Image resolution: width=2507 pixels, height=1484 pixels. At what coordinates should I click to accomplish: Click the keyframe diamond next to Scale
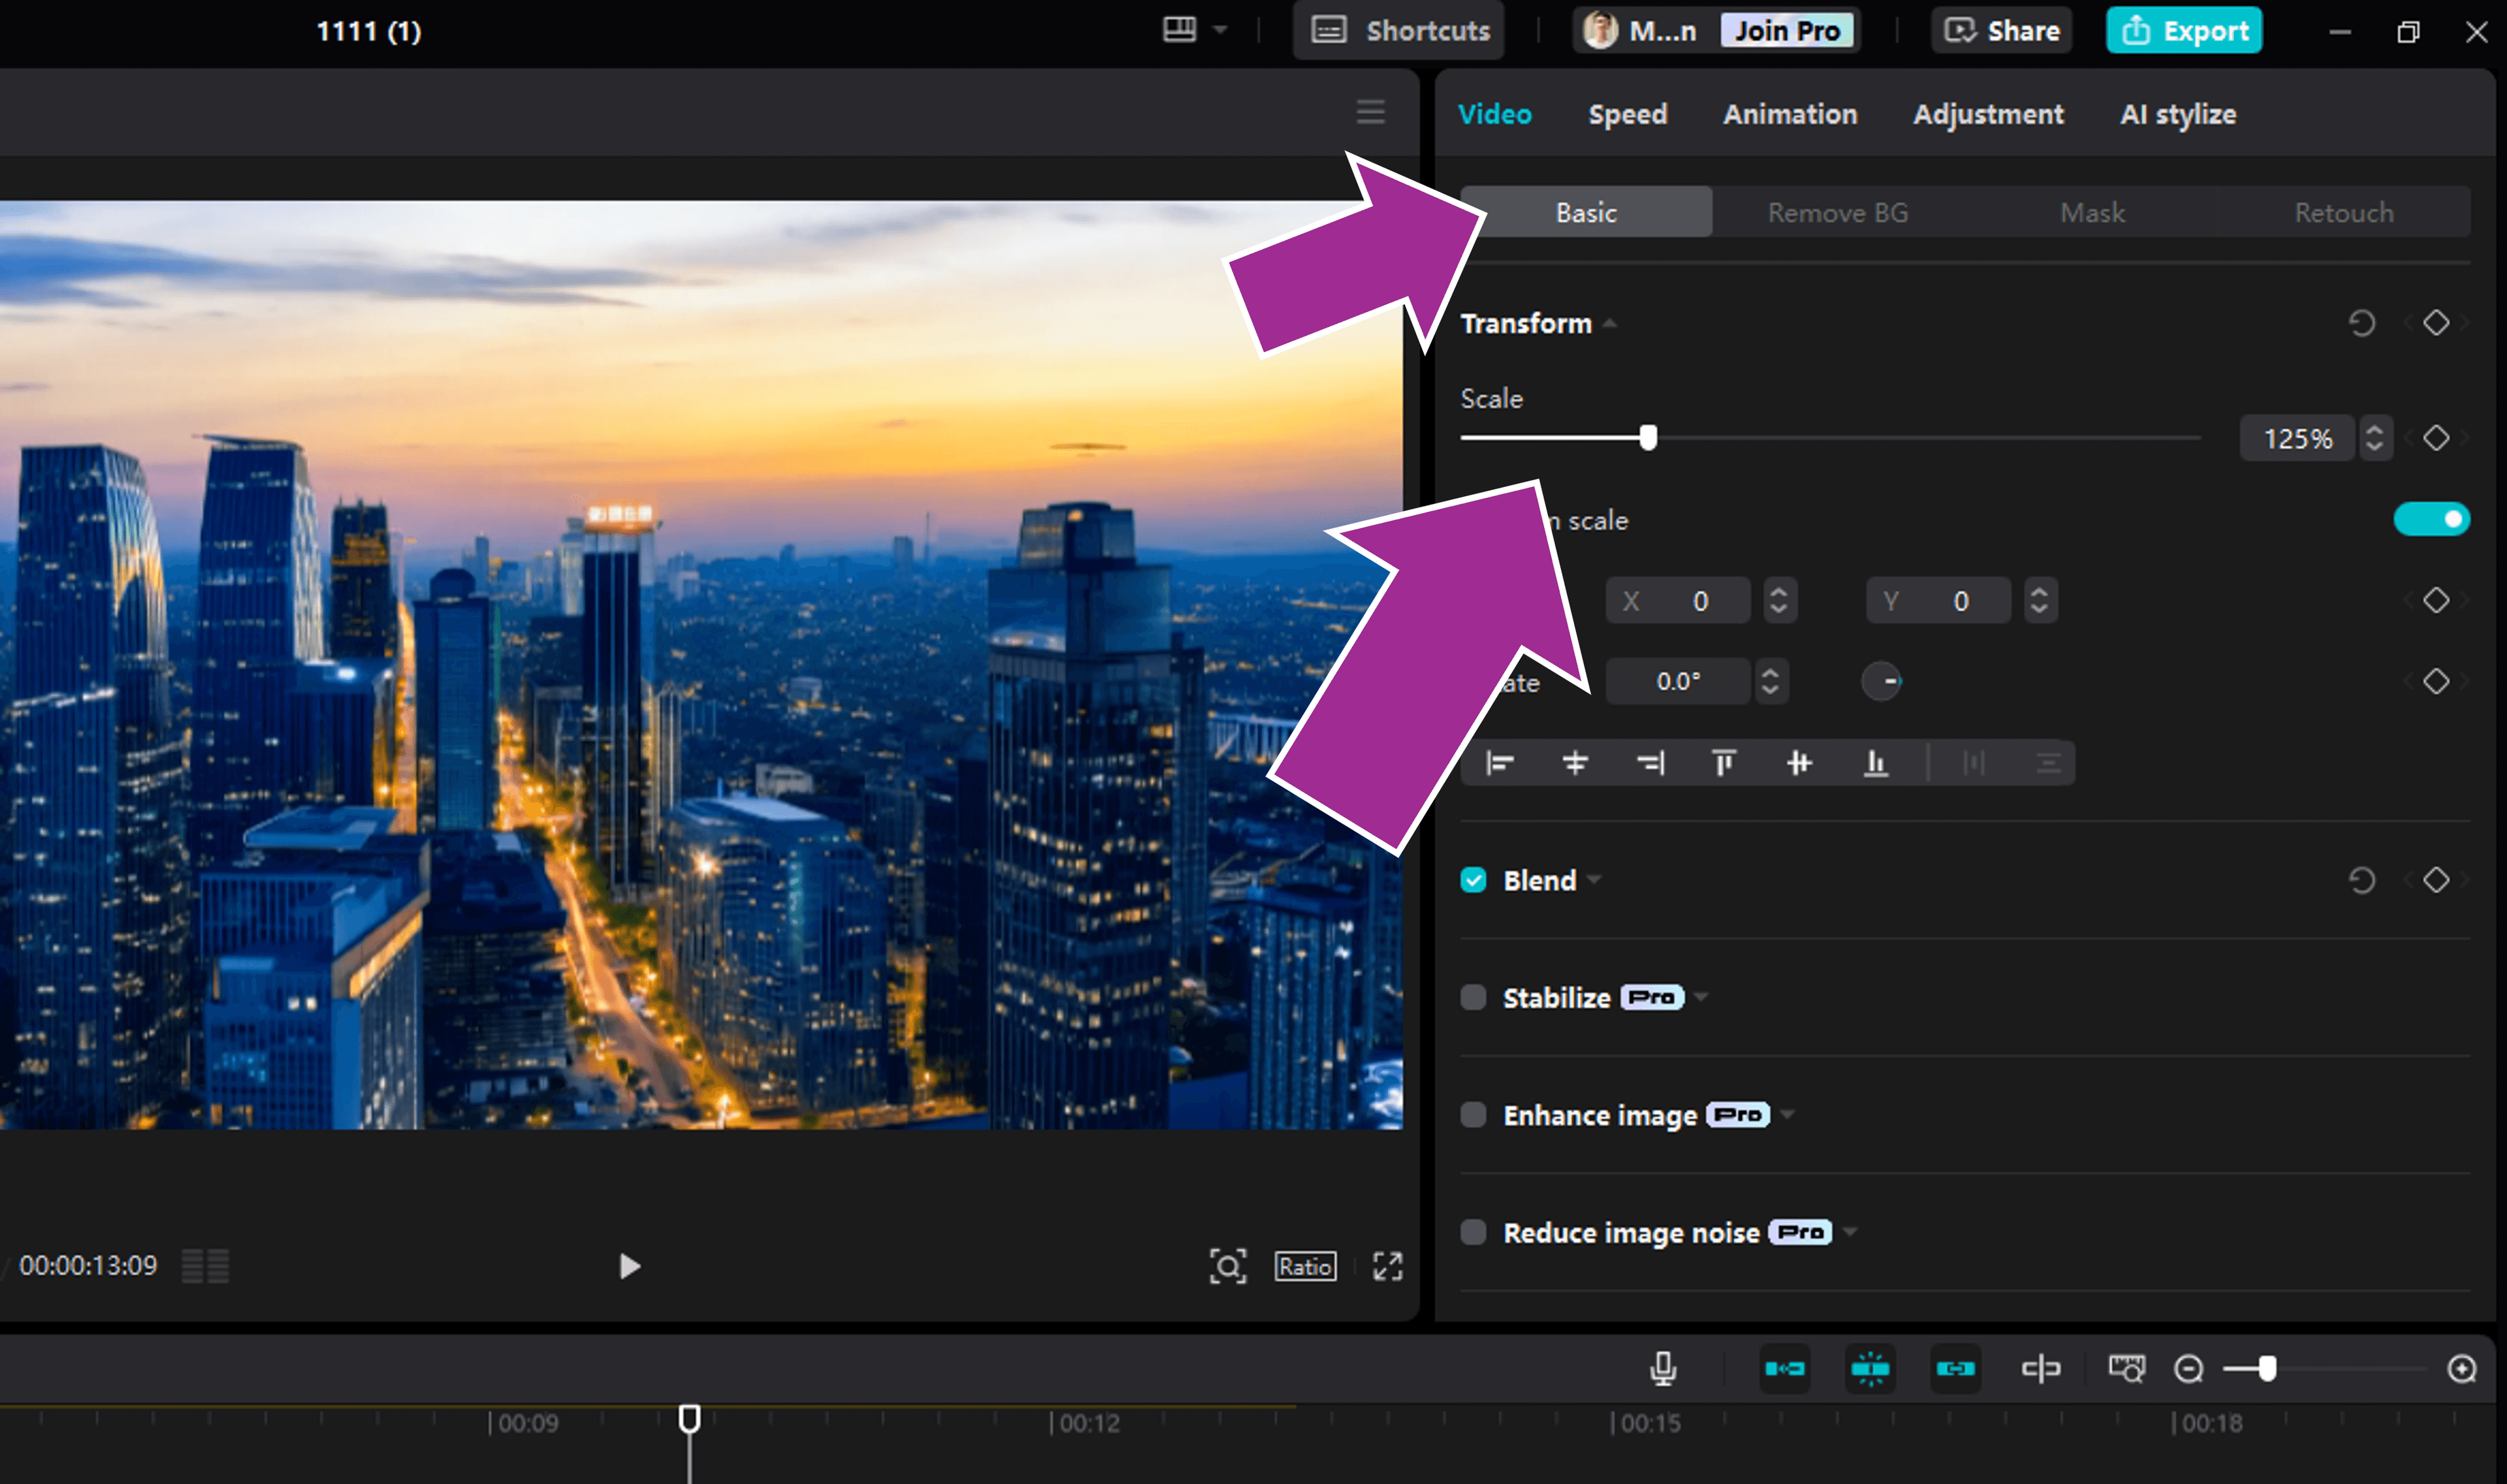coord(2437,438)
